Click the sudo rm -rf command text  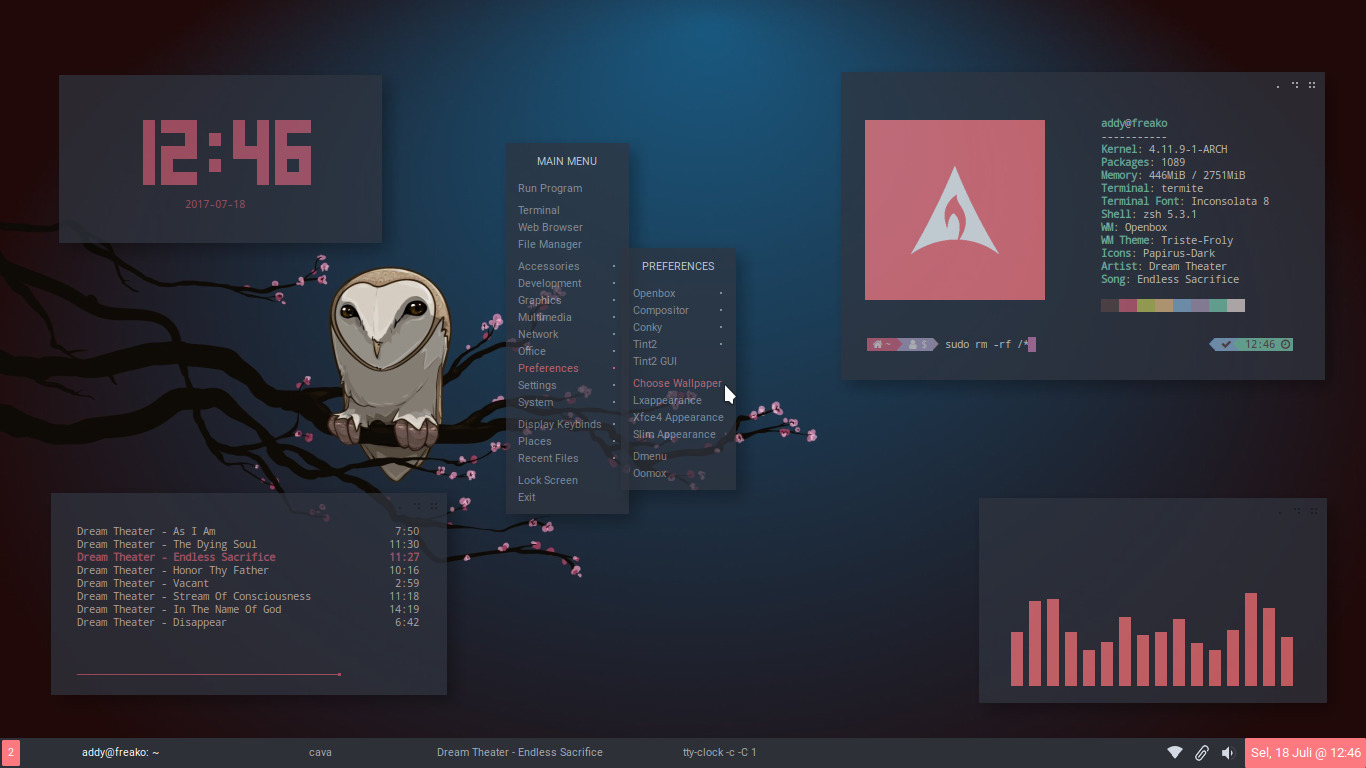click(987, 344)
